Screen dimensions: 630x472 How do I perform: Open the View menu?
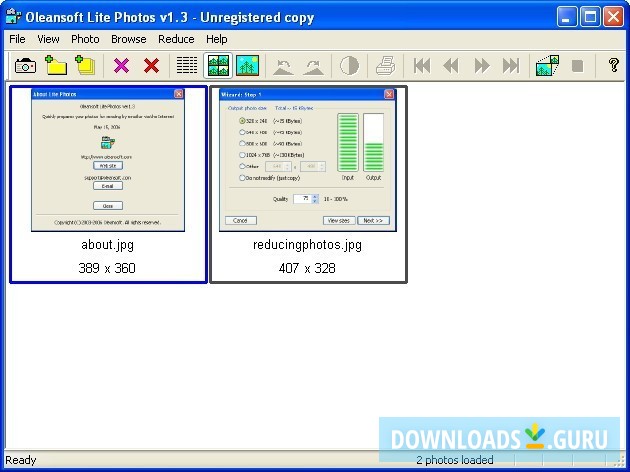[x=48, y=39]
